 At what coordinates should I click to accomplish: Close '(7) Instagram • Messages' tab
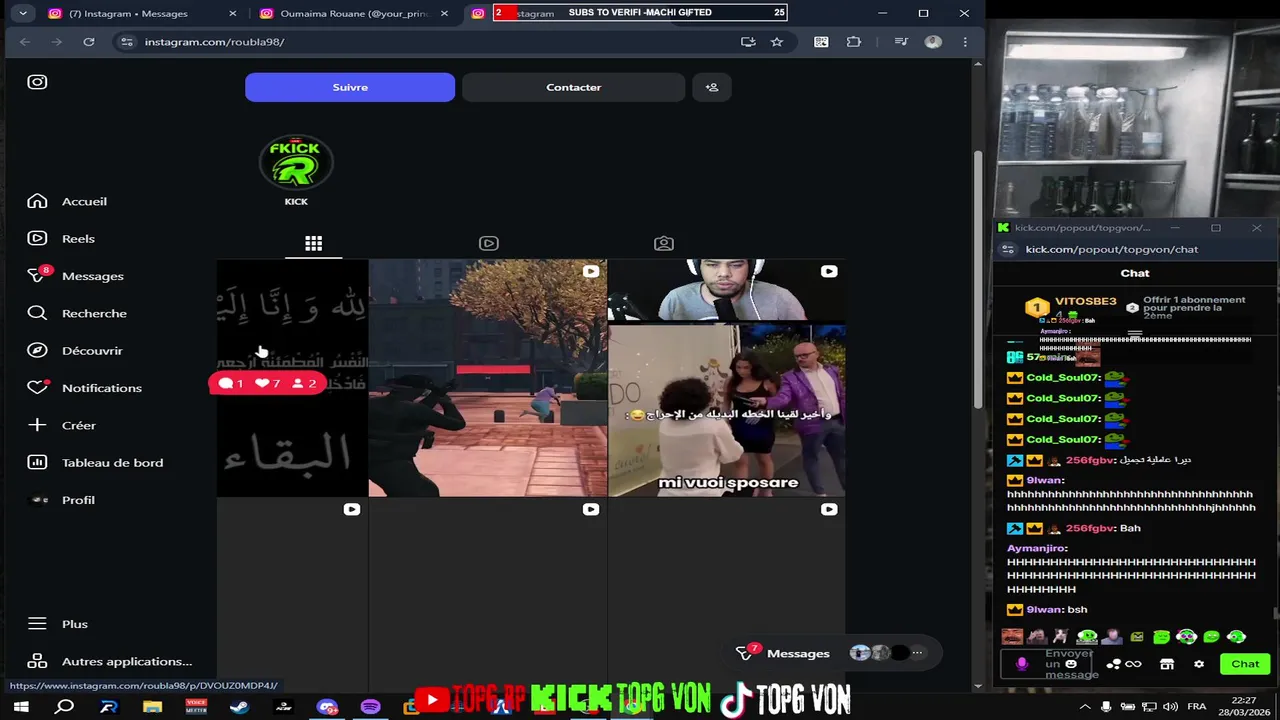[x=233, y=13]
